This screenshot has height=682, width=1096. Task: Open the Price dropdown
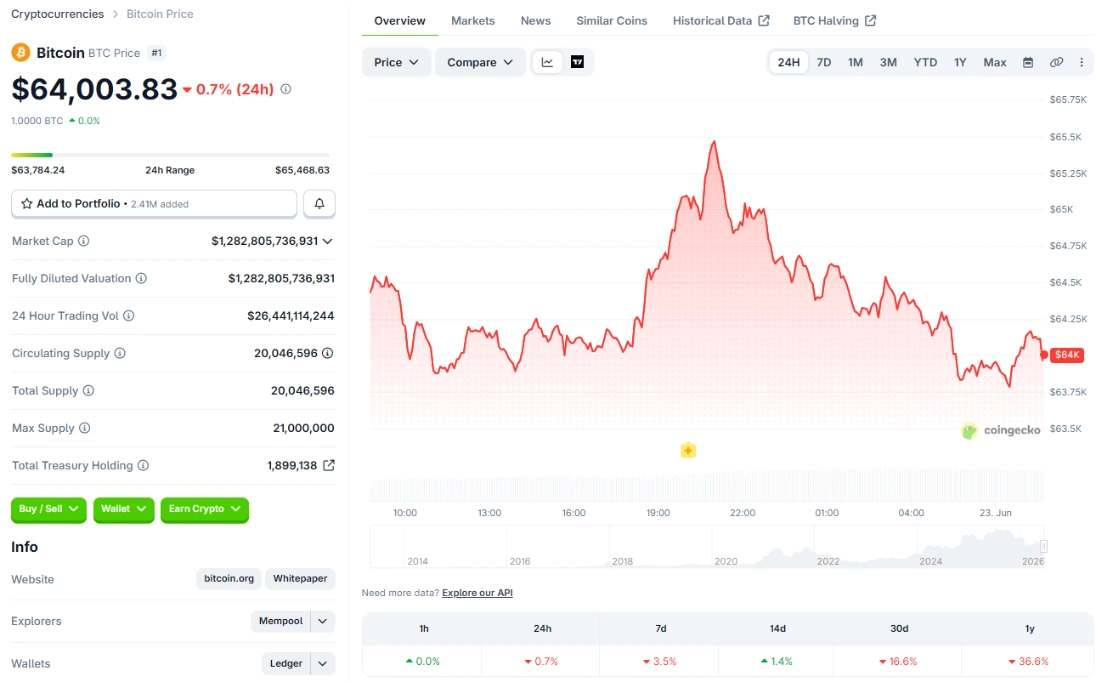click(x=396, y=62)
